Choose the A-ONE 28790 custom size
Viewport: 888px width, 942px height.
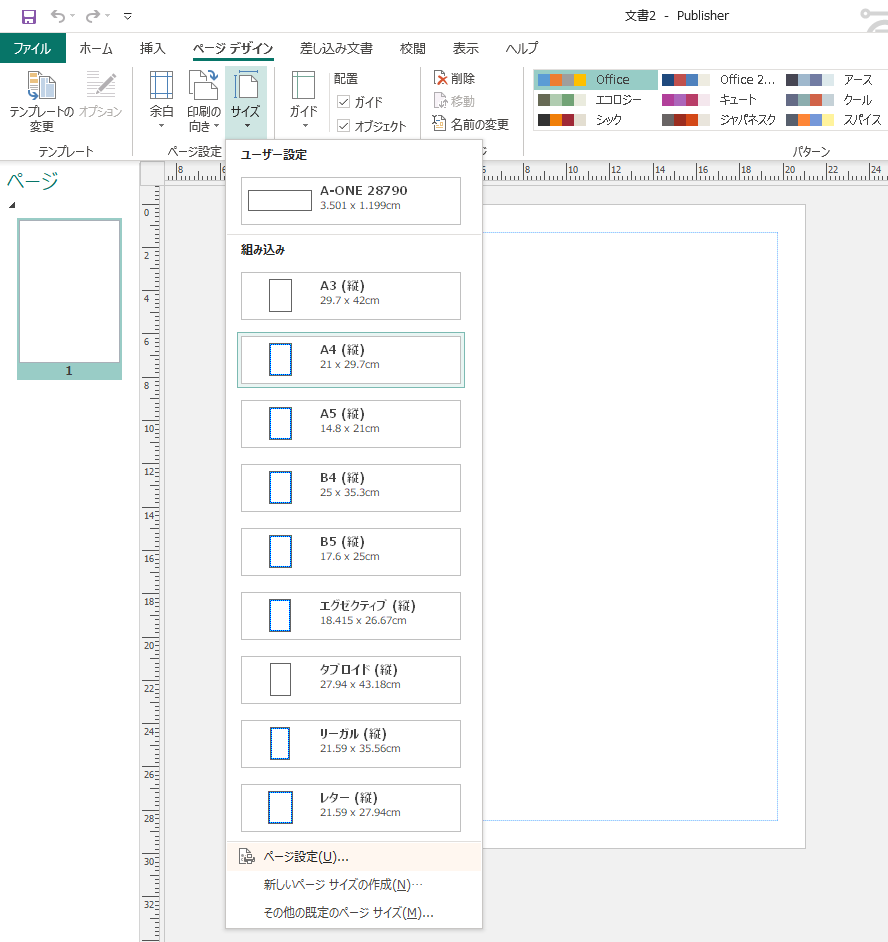[x=351, y=201]
